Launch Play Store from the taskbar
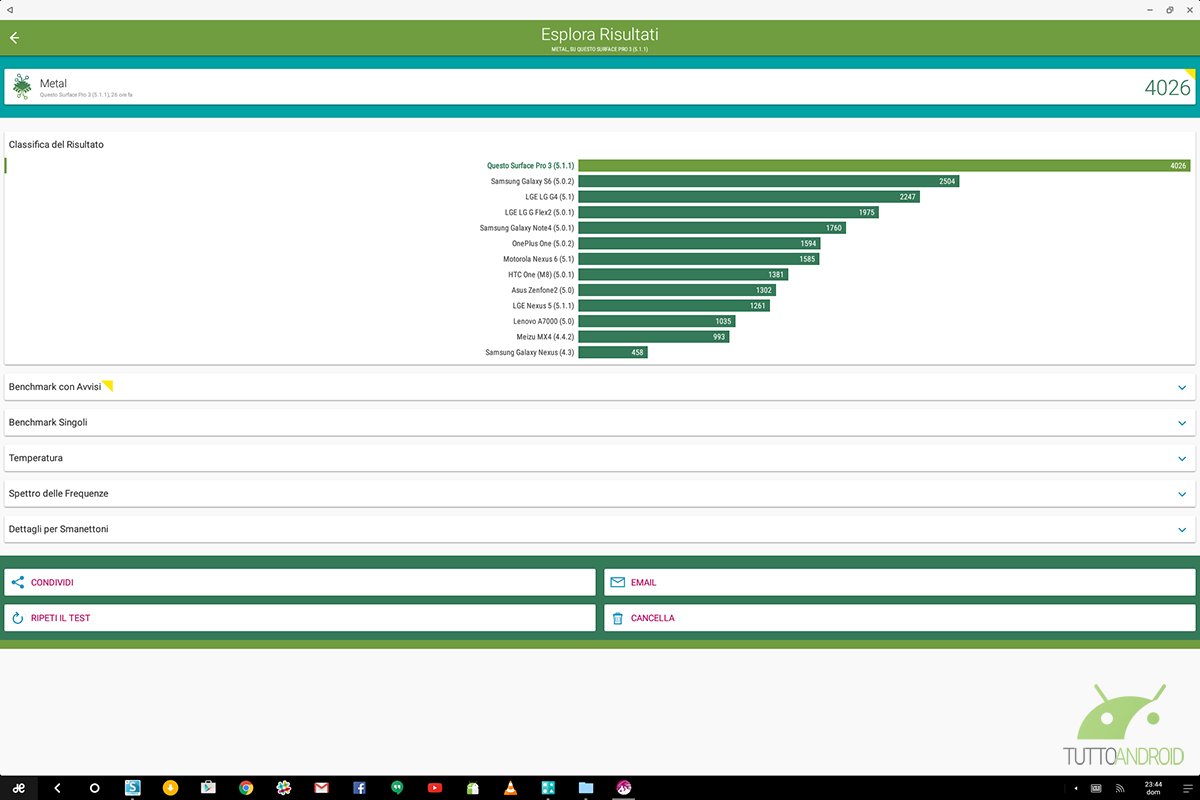This screenshot has height=800, width=1200. (208, 788)
